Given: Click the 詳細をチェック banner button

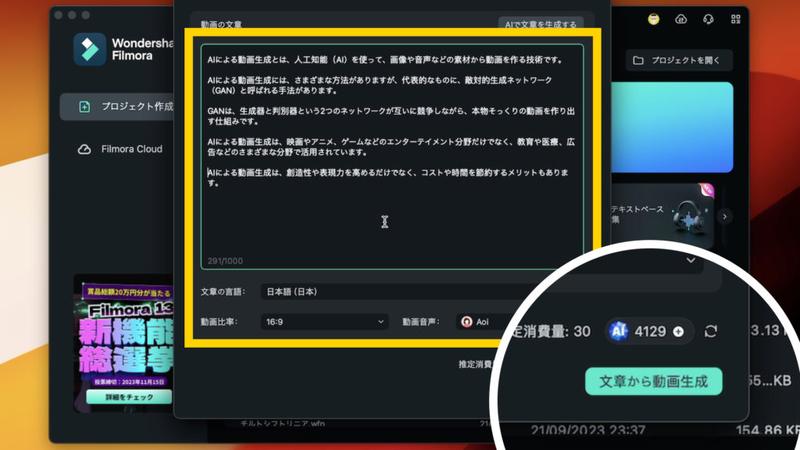Looking at the screenshot, I should point(129,397).
